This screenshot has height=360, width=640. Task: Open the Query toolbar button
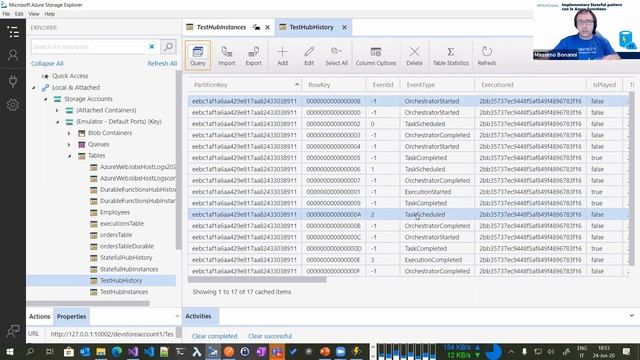coord(198,55)
